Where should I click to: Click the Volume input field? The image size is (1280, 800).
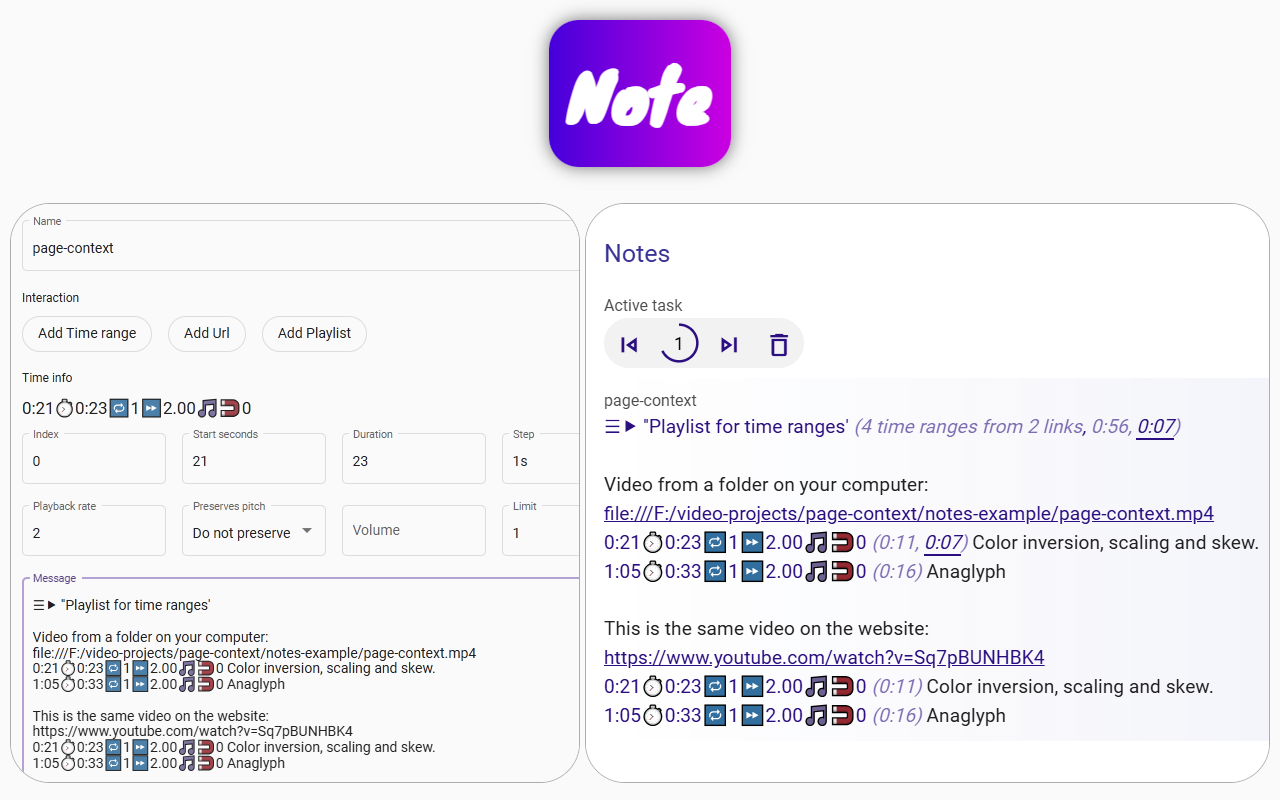click(414, 531)
